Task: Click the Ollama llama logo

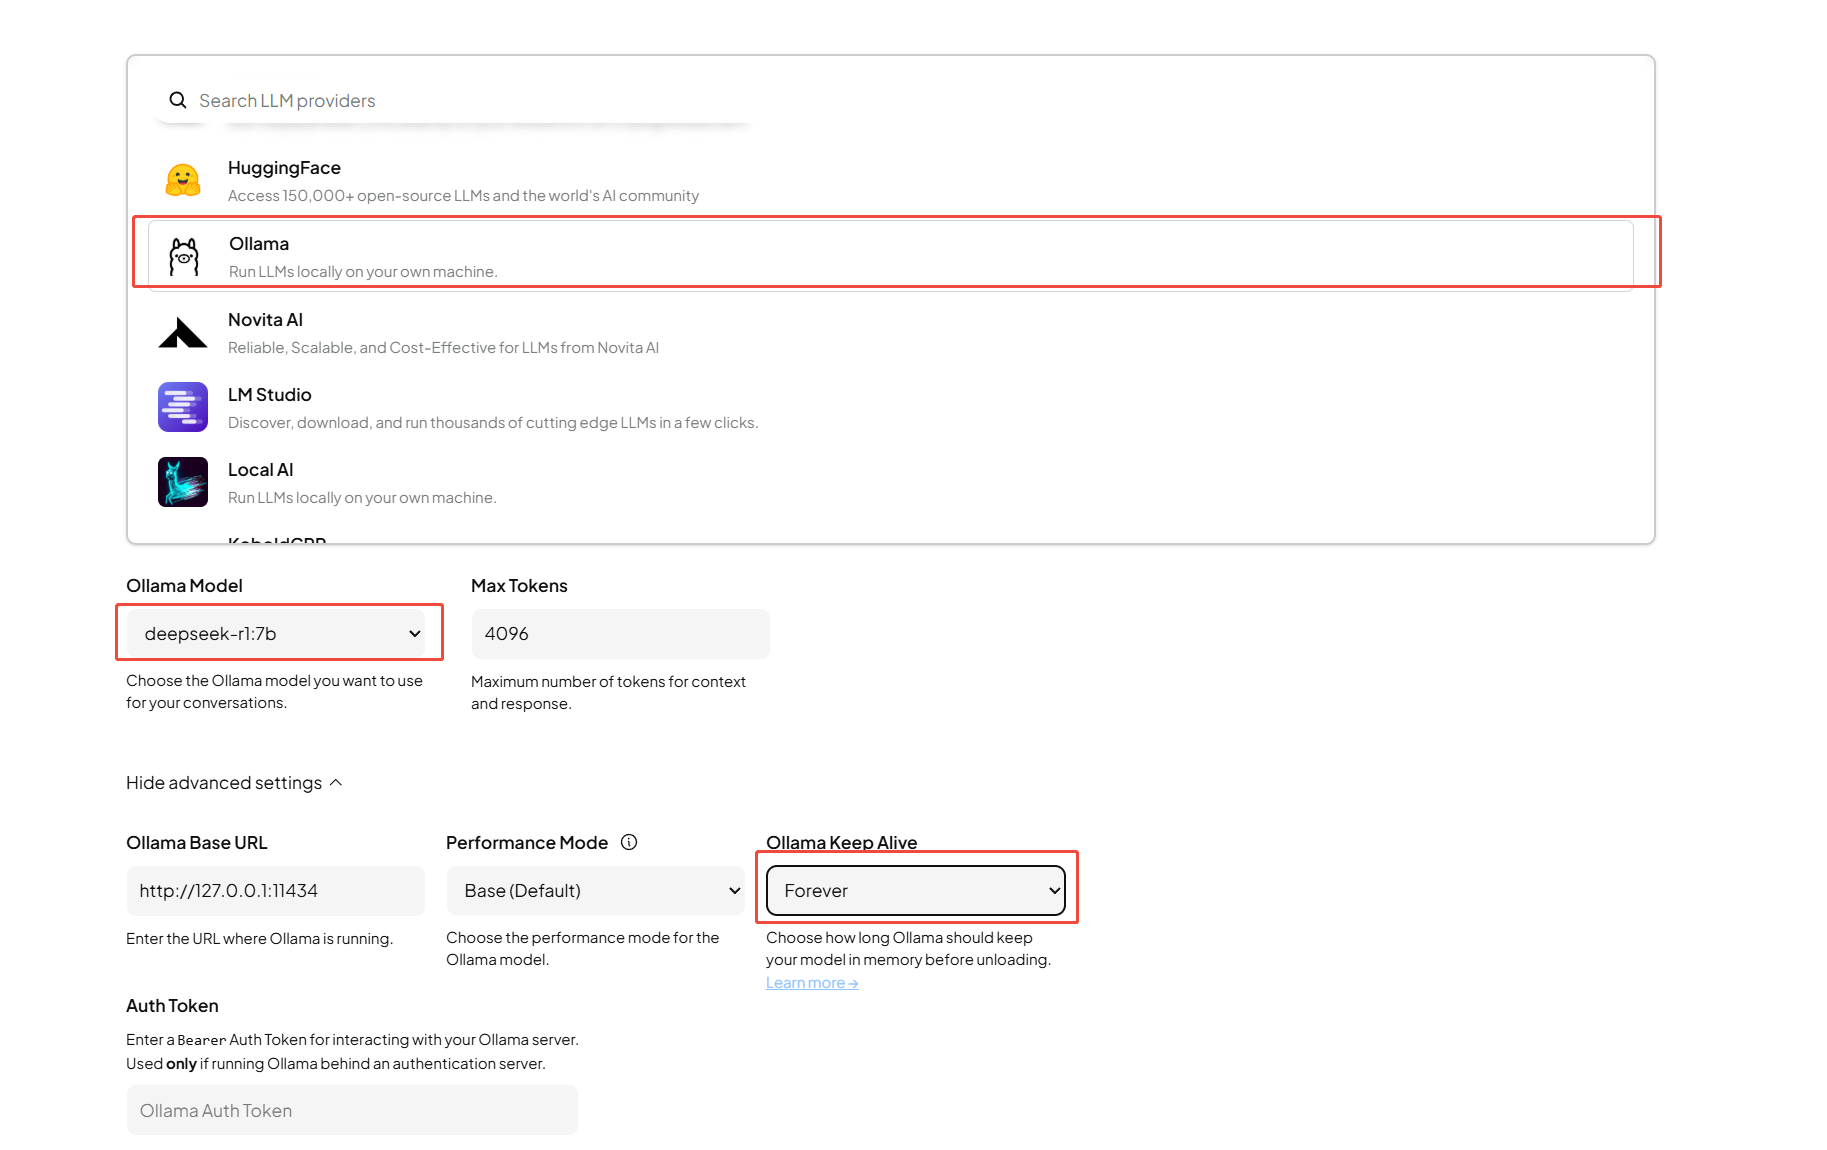Action: 184,257
